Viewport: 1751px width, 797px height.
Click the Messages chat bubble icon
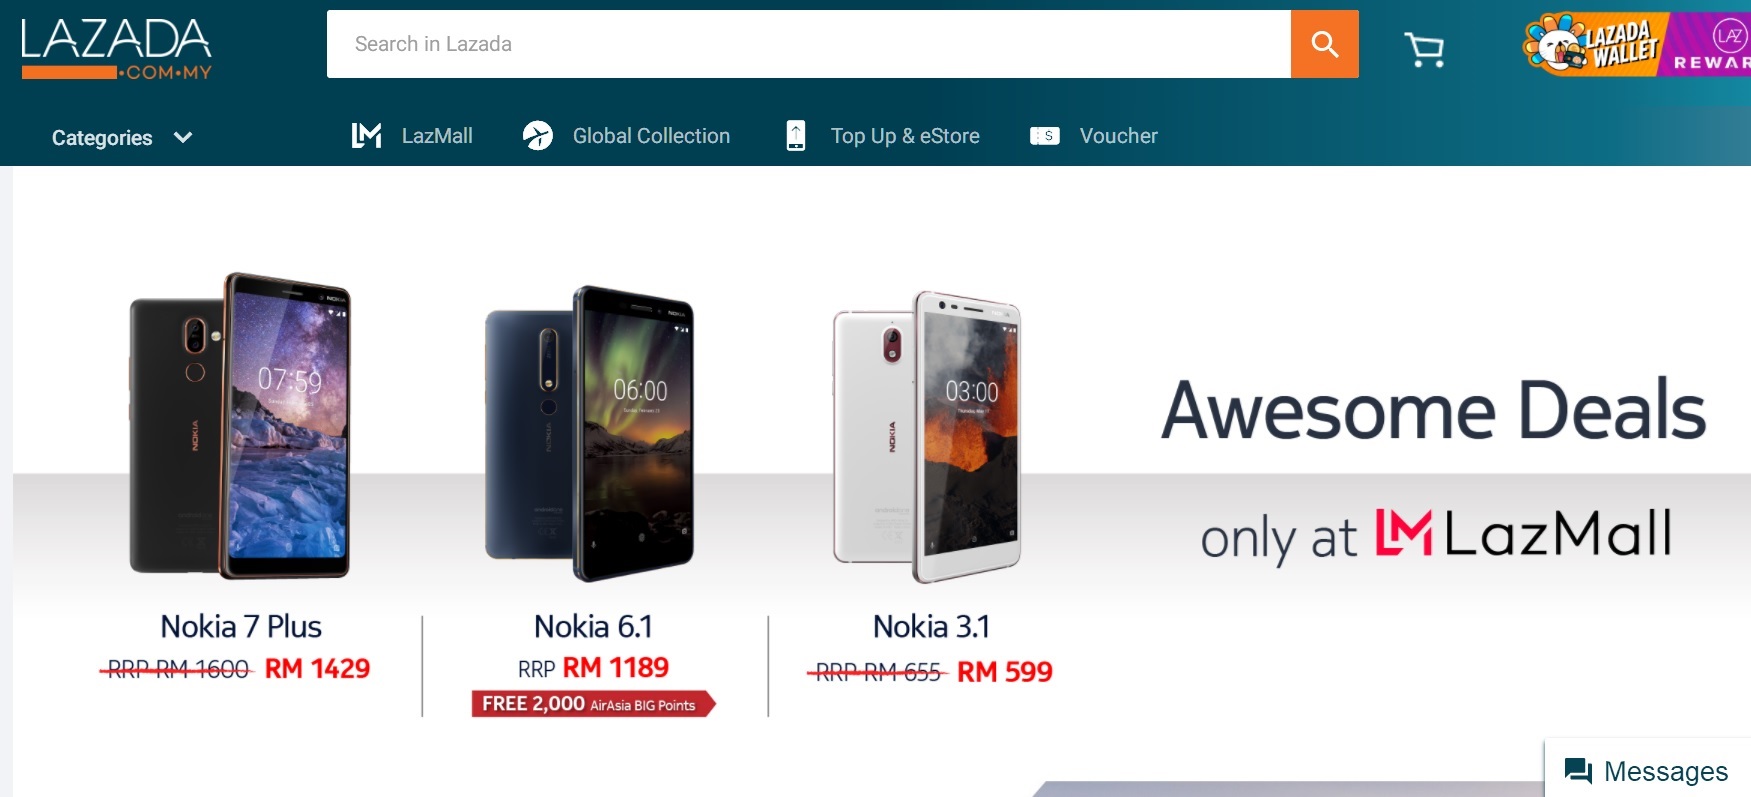coord(1578,771)
